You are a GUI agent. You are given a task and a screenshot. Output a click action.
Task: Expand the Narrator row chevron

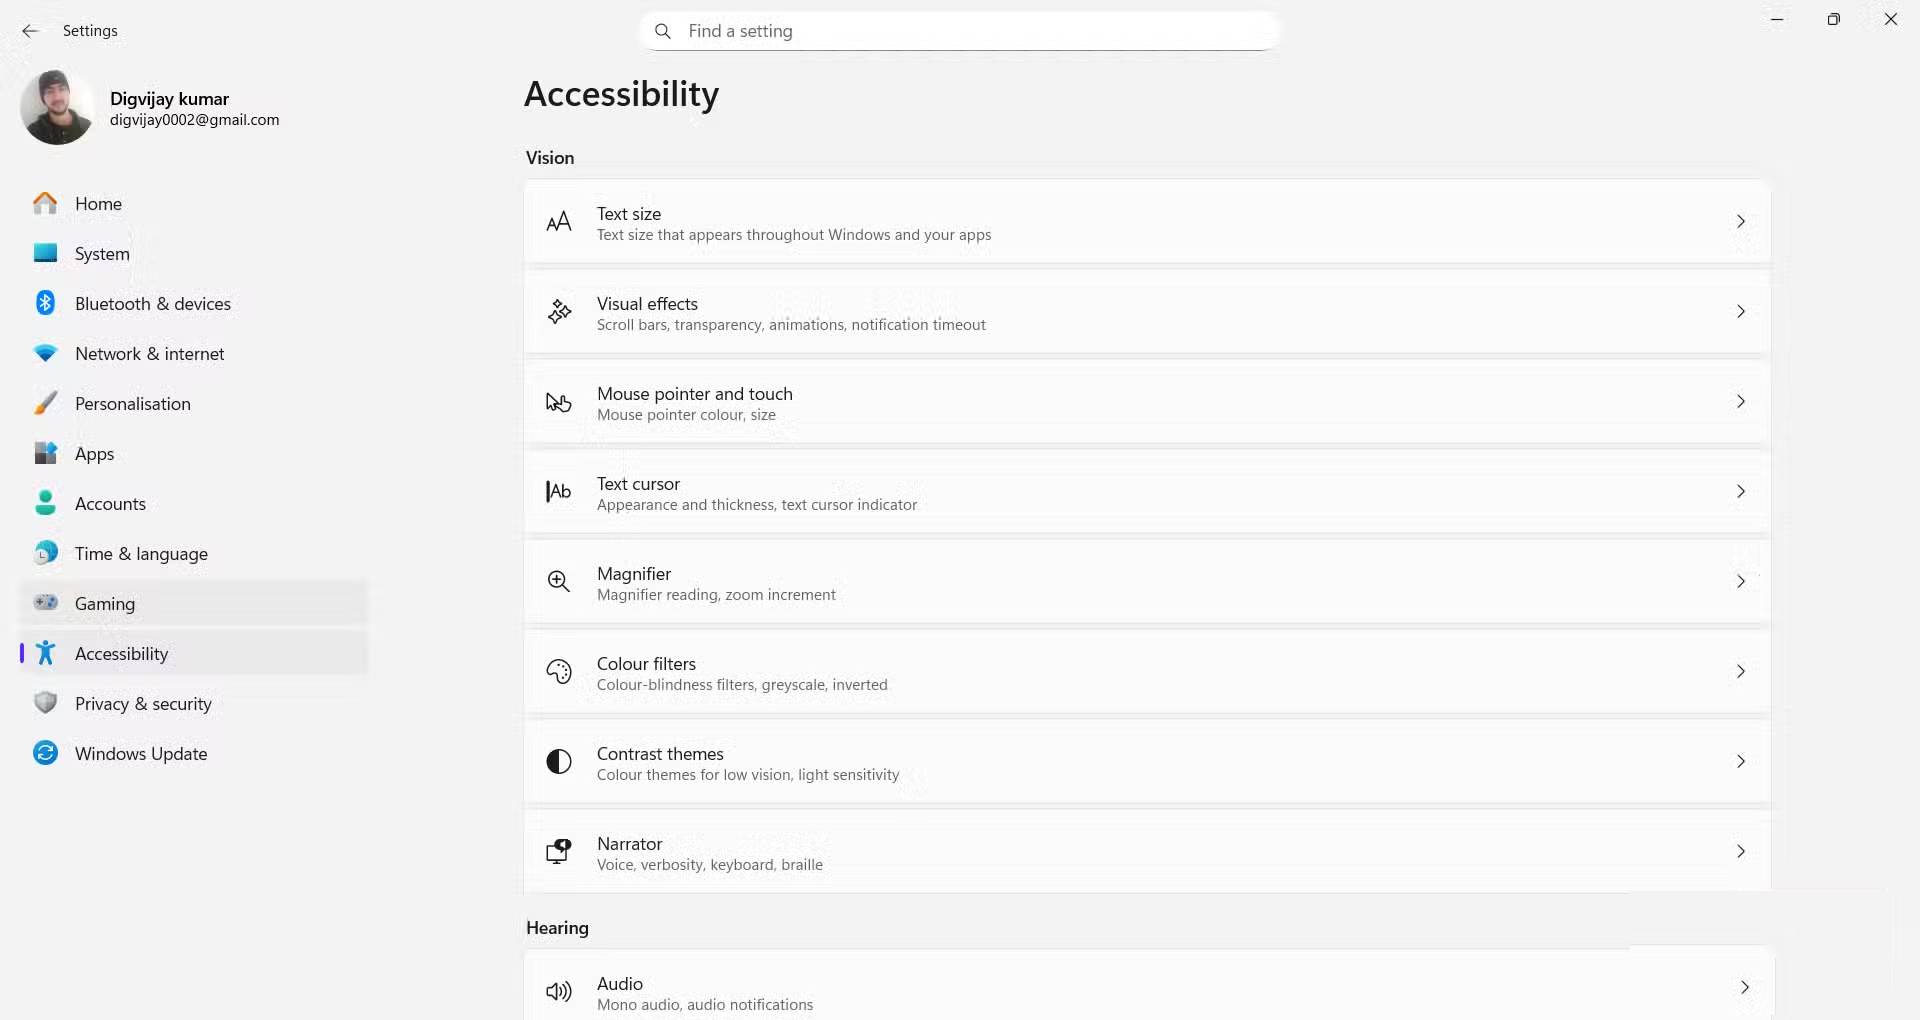(1741, 852)
